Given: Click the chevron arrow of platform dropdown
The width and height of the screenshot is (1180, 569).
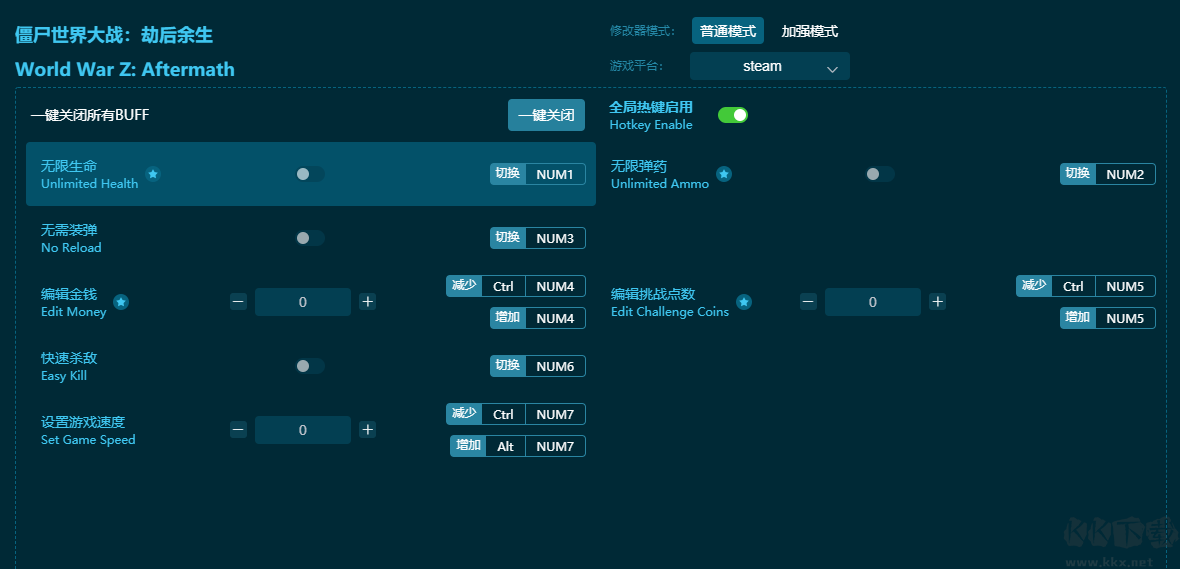Looking at the screenshot, I should coord(832,68).
